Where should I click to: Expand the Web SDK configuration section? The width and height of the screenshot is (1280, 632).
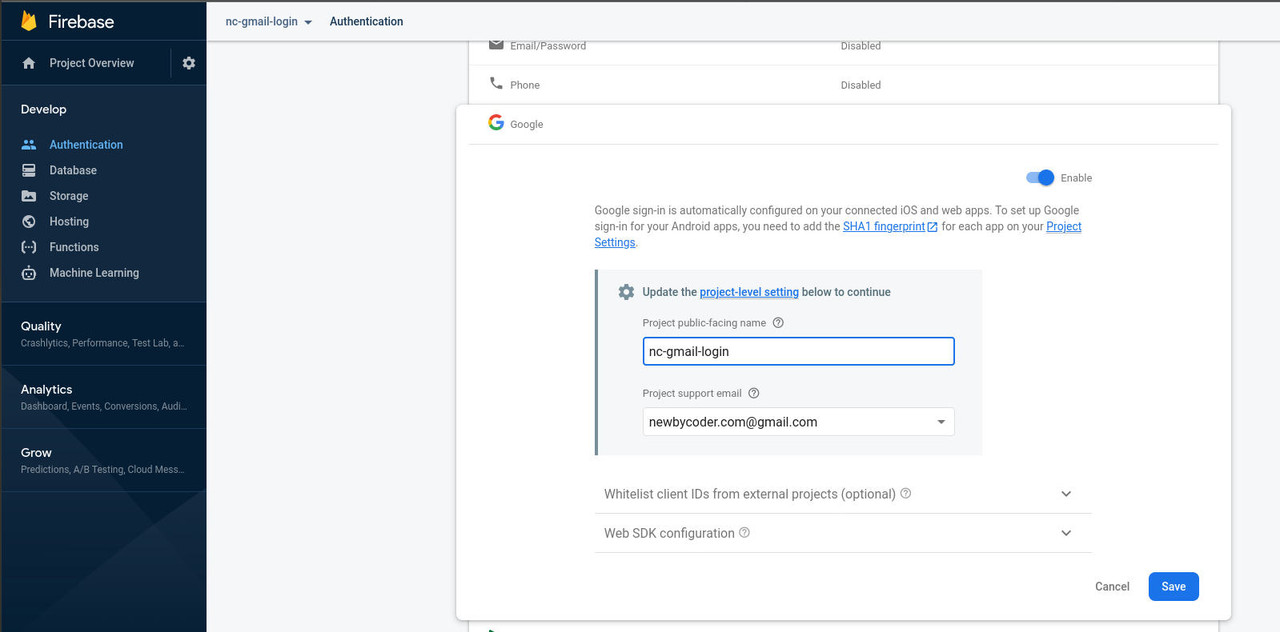pos(843,533)
